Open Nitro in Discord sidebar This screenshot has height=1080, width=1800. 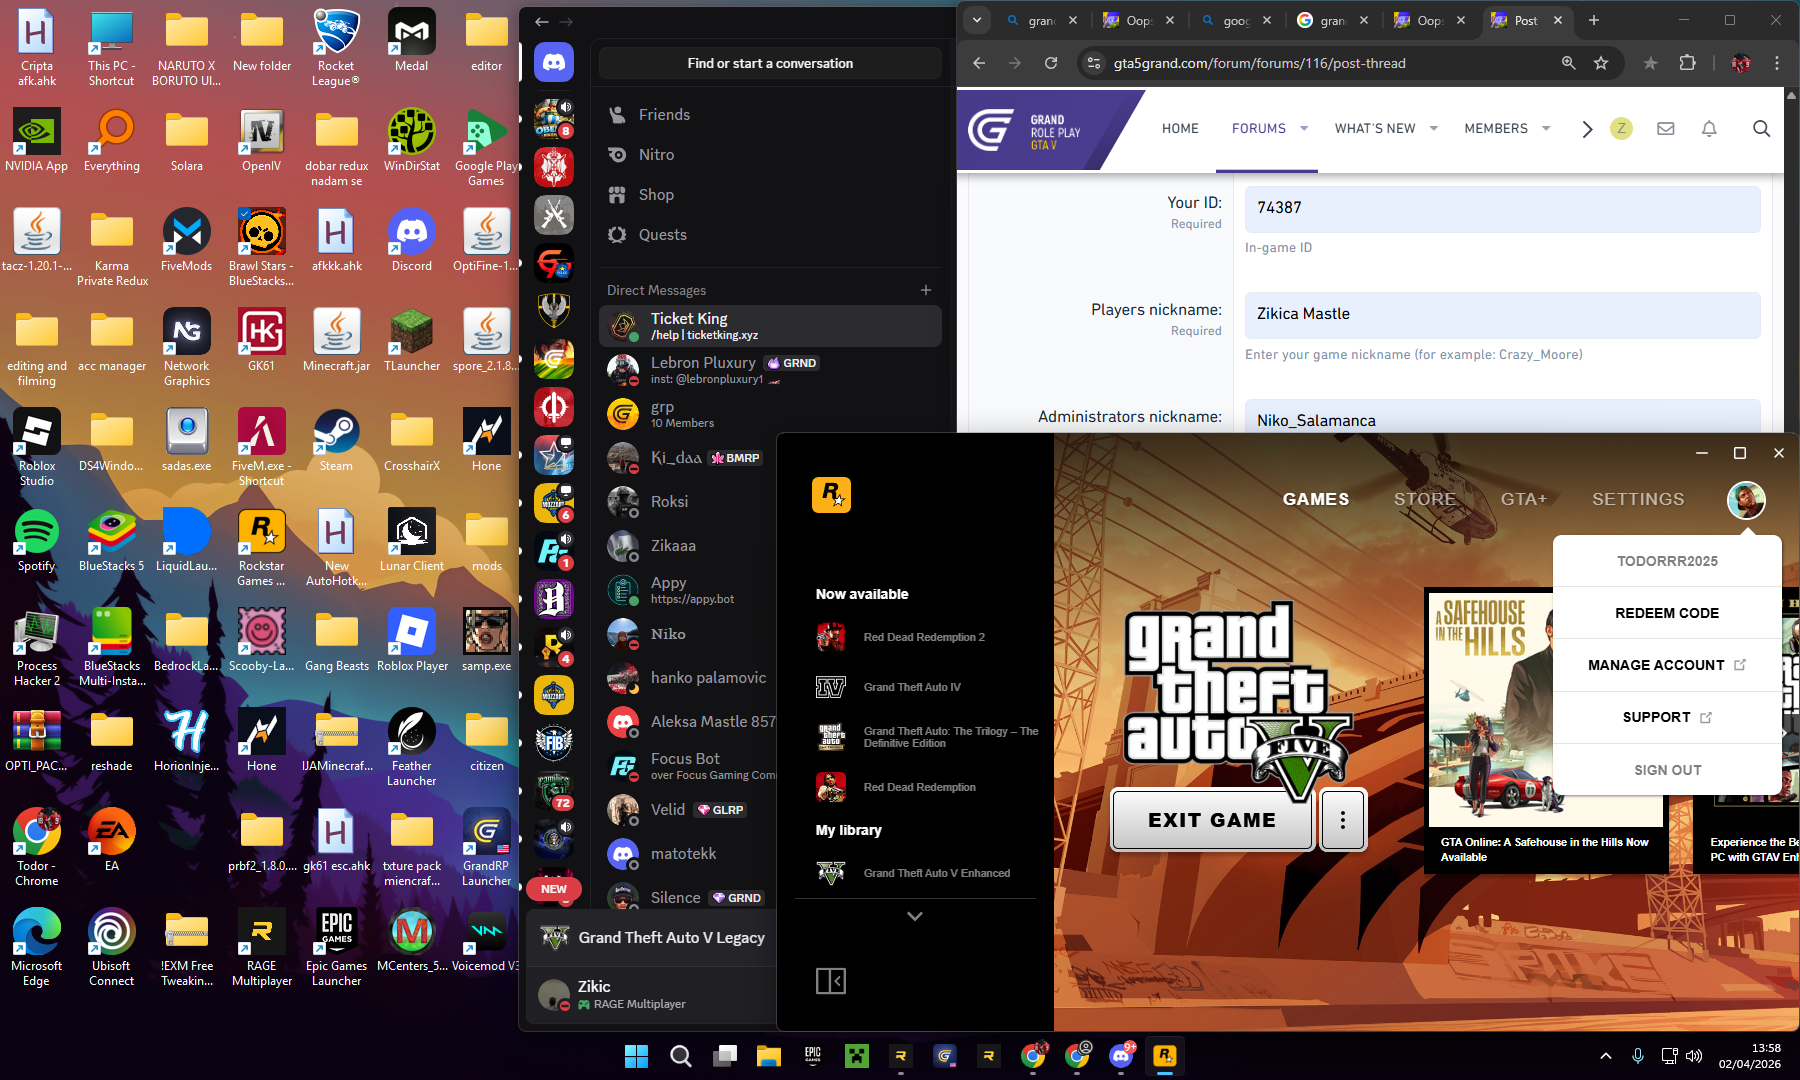[656, 155]
